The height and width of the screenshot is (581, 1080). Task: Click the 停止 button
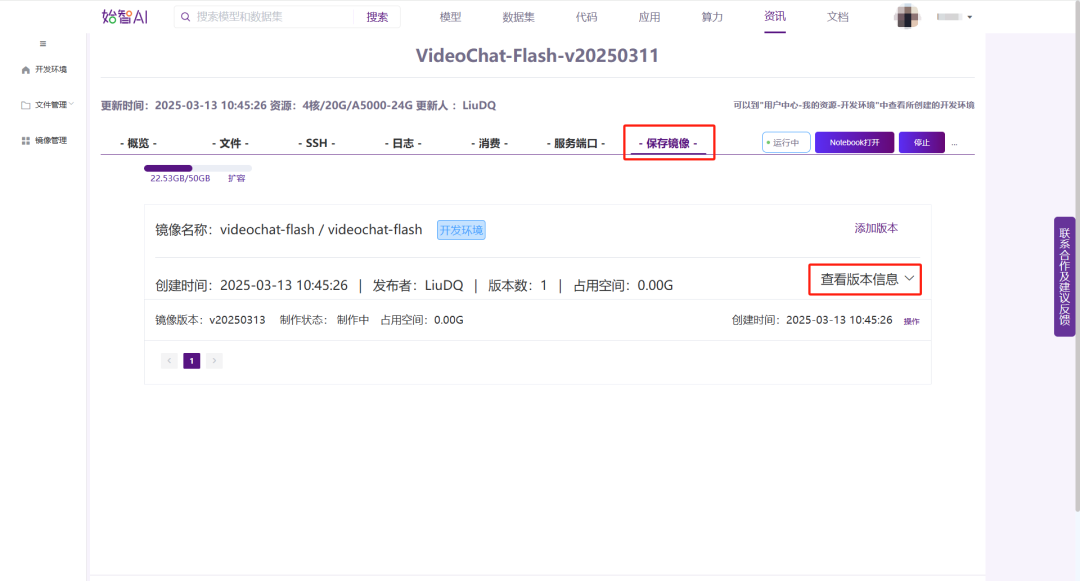tap(922, 142)
